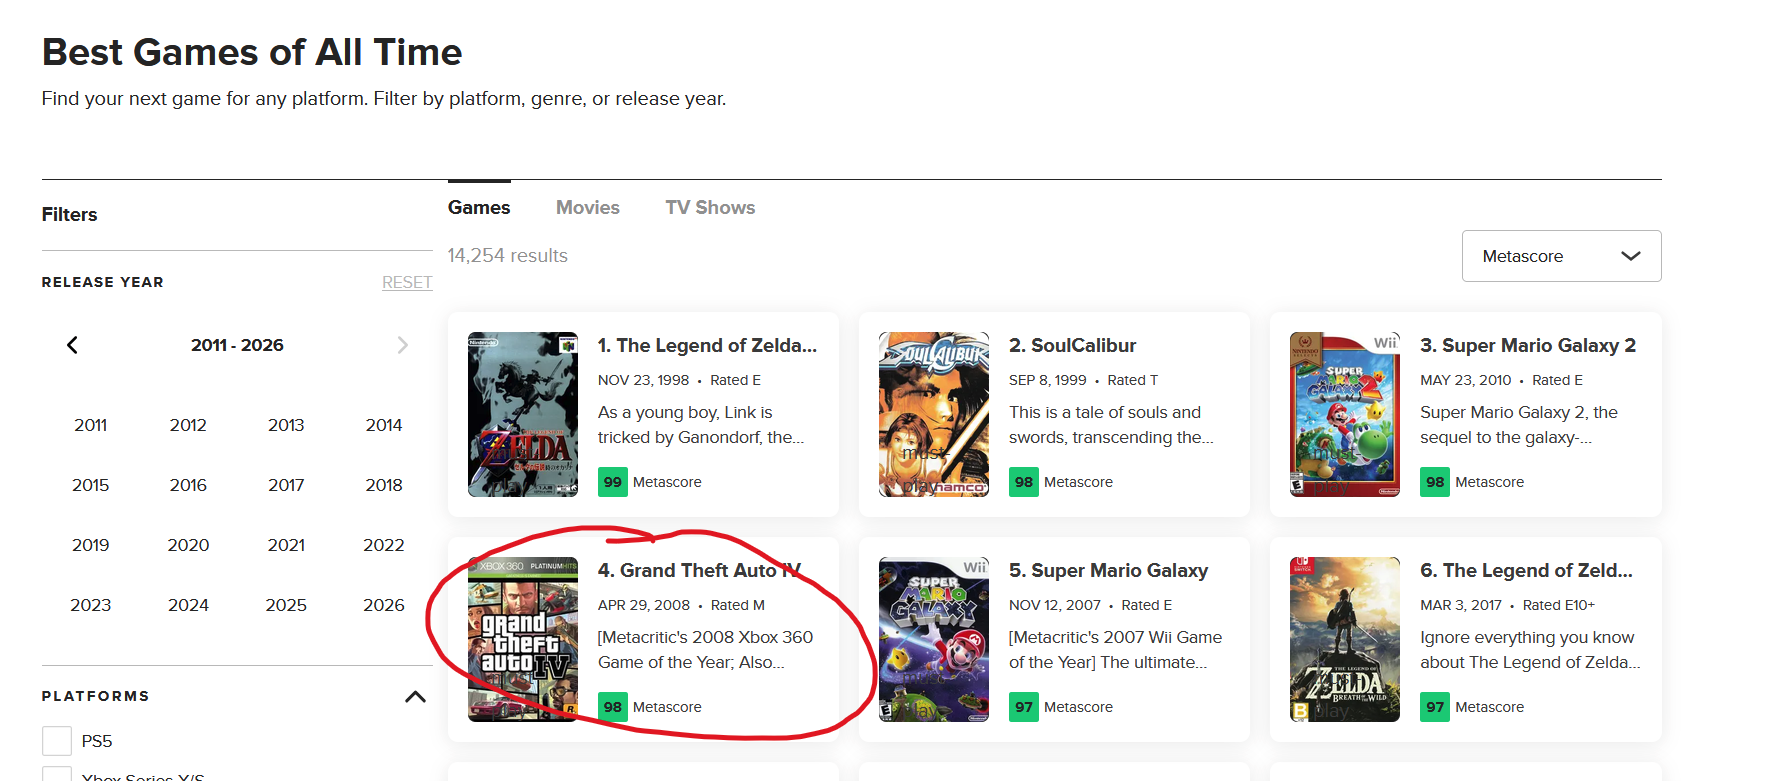Filter by release year 2017

click(x=286, y=485)
